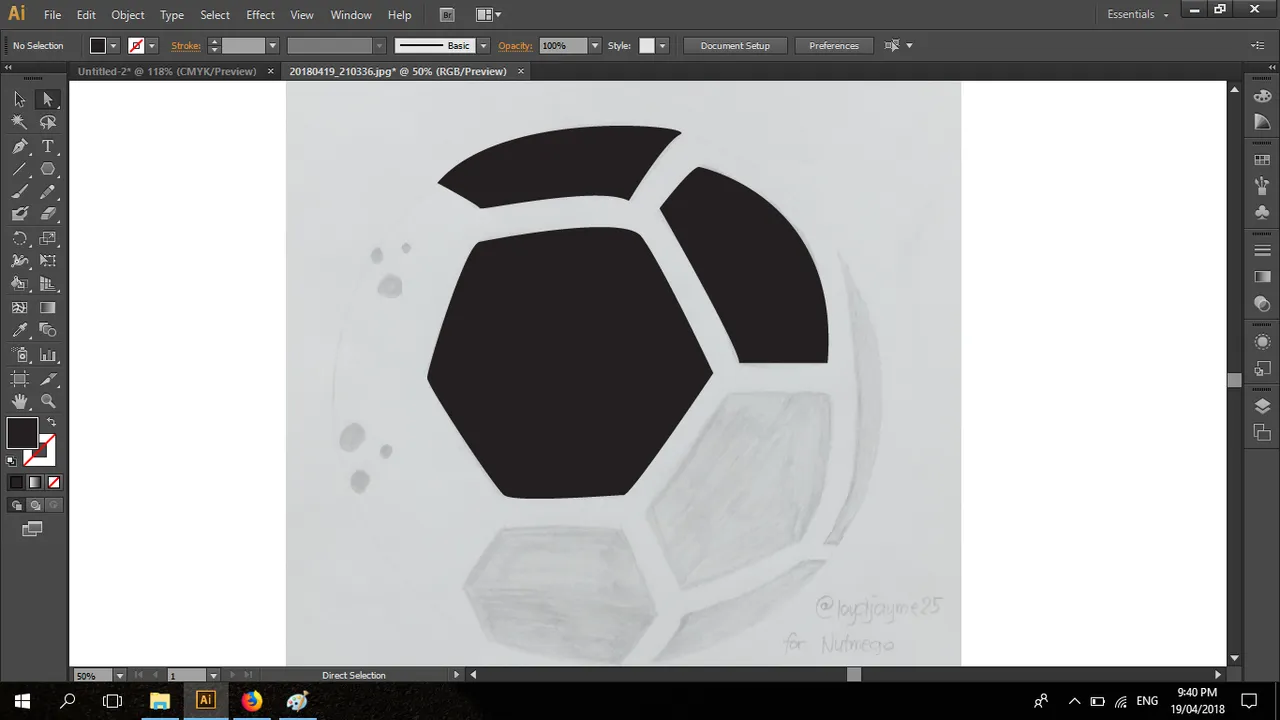The height and width of the screenshot is (720, 1280).
Task: Open the Basic brush definition dropdown
Action: tap(483, 46)
